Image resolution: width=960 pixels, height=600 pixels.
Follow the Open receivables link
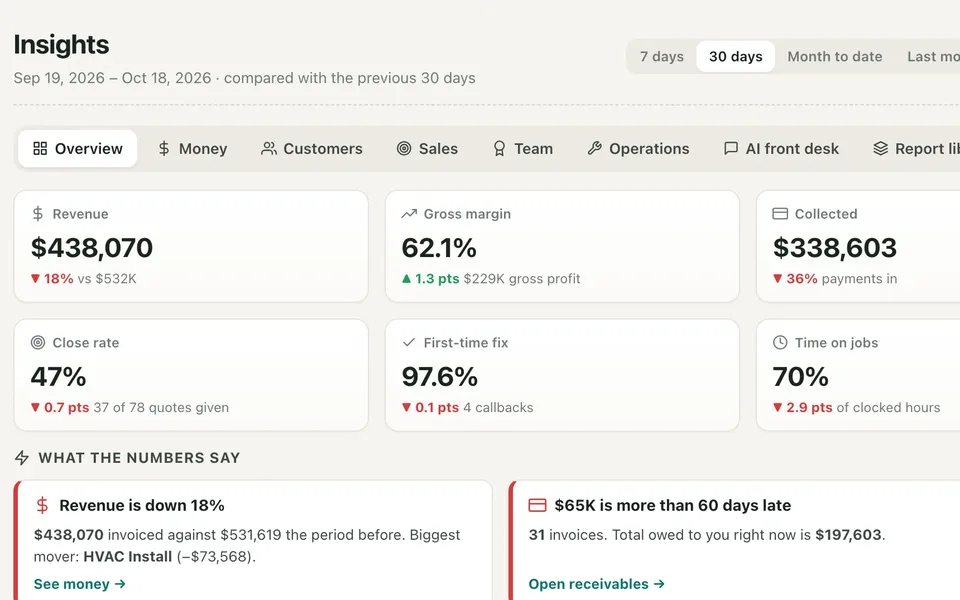[x=596, y=584]
